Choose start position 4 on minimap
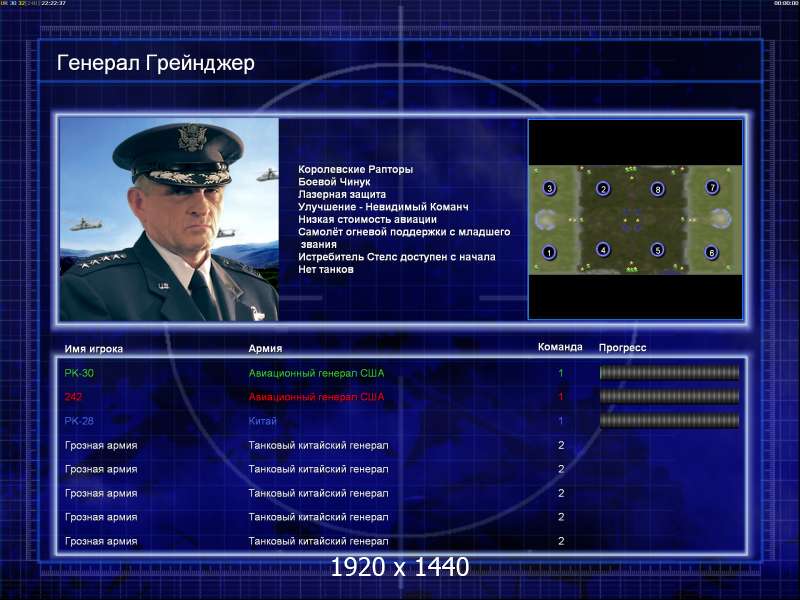 click(x=603, y=249)
